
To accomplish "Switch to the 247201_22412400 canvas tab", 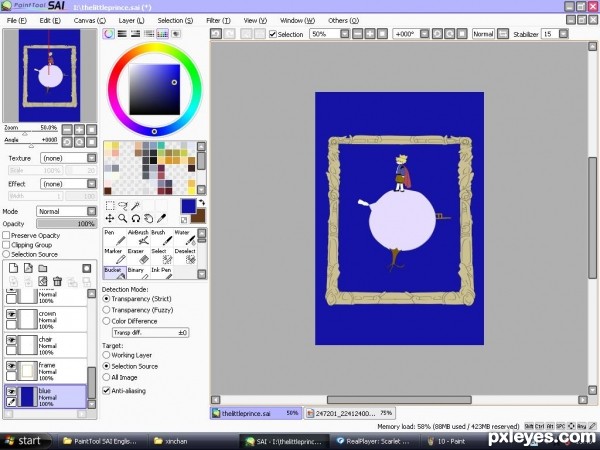I will (350, 413).
